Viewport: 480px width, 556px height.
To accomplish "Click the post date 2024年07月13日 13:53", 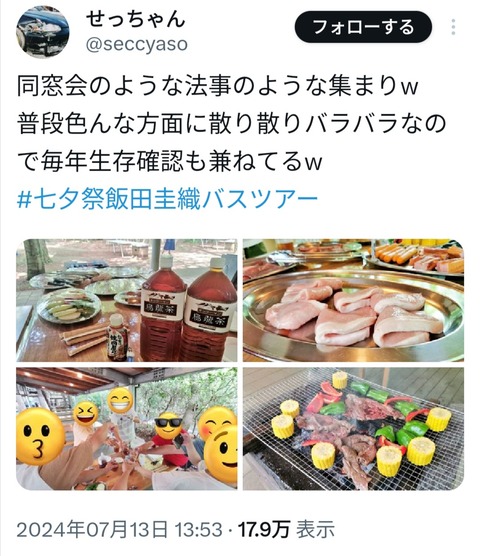I will (119, 529).
